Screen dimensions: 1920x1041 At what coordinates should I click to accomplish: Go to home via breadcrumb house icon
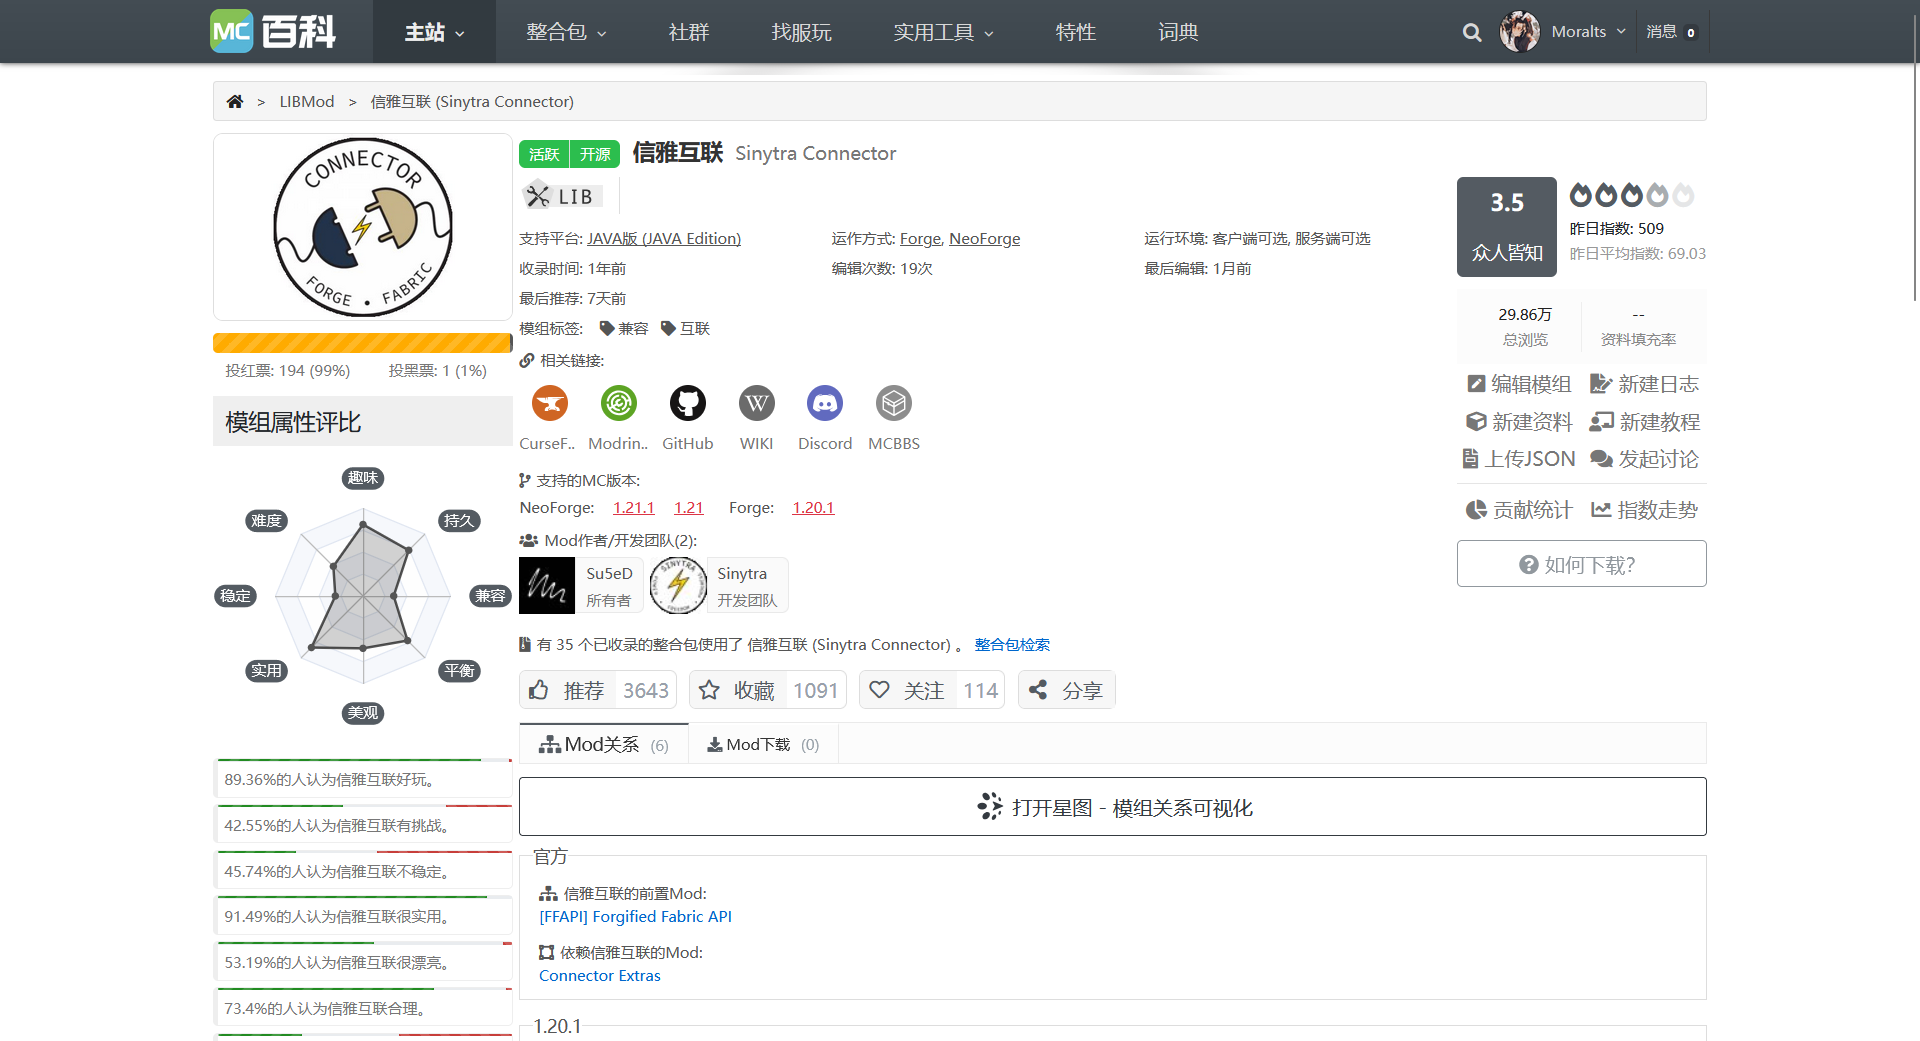point(235,101)
